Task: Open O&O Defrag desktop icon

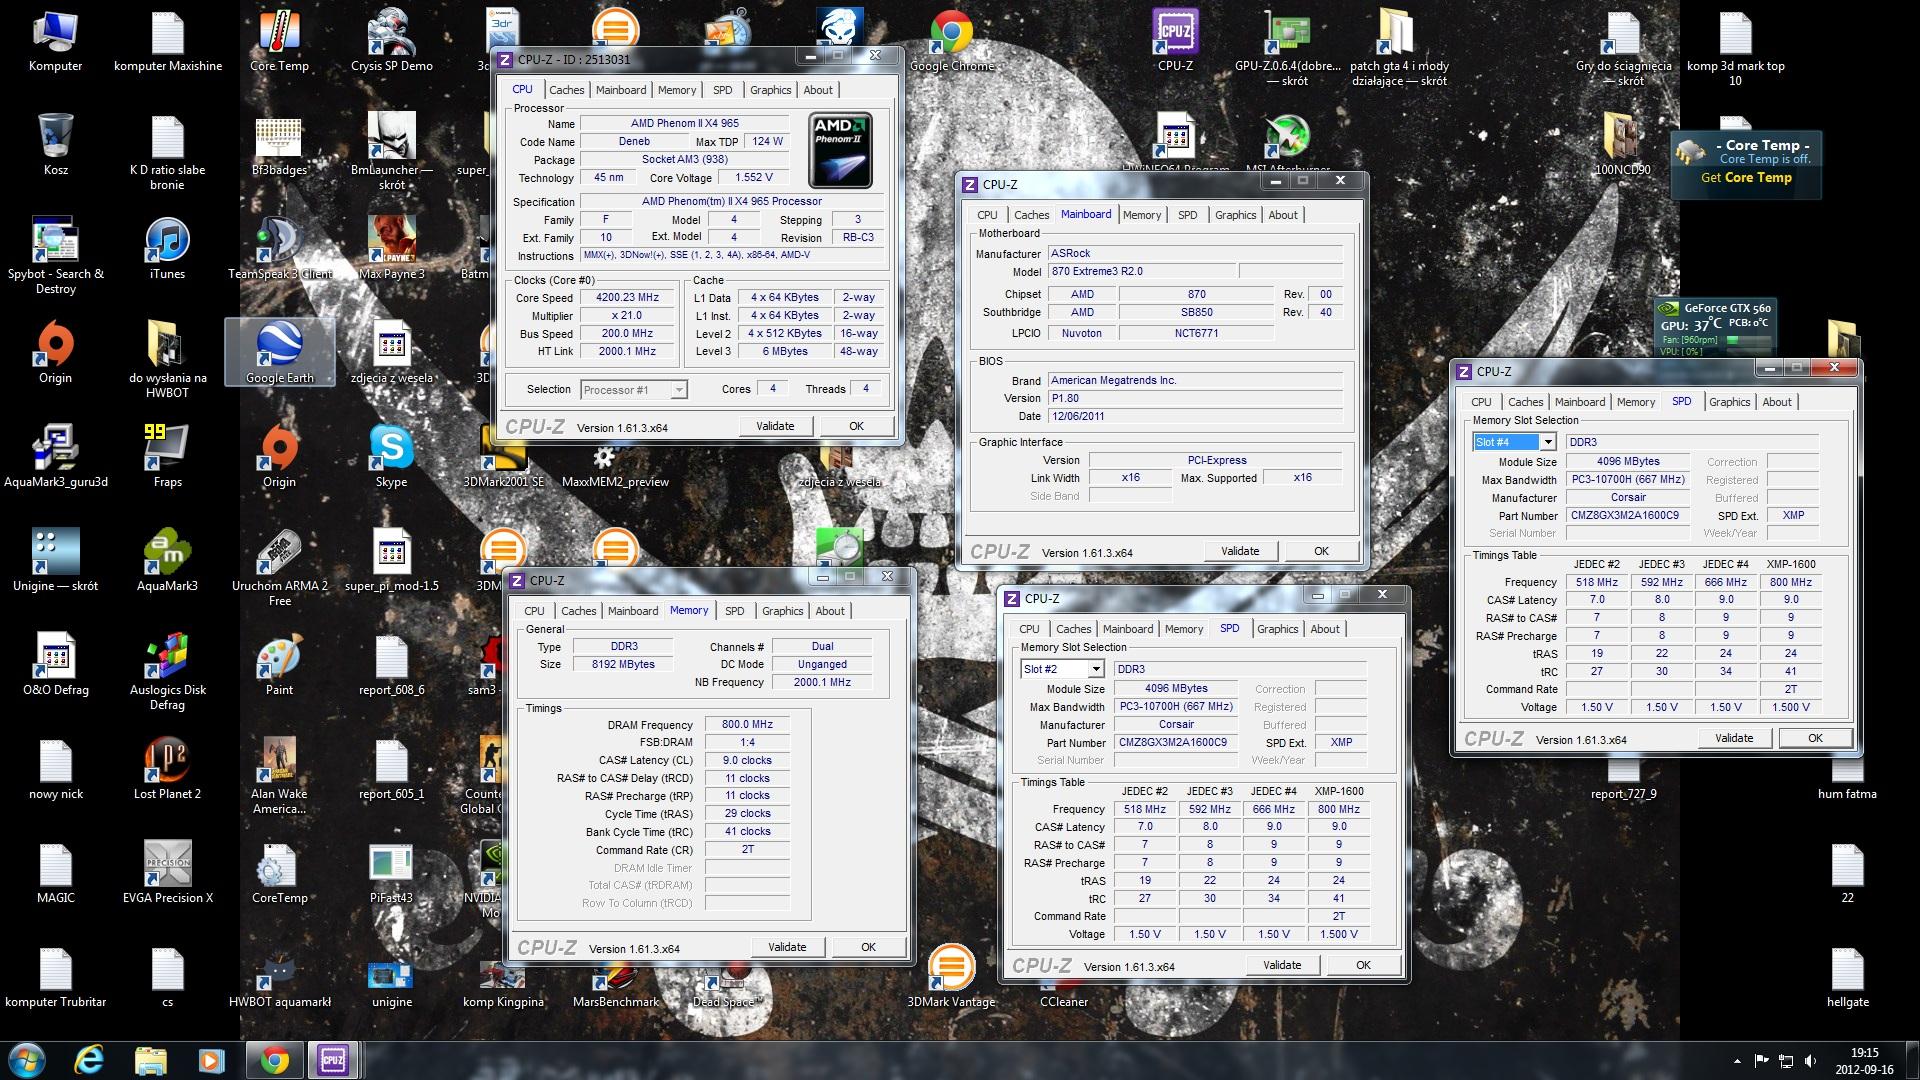Action: pos(55,666)
